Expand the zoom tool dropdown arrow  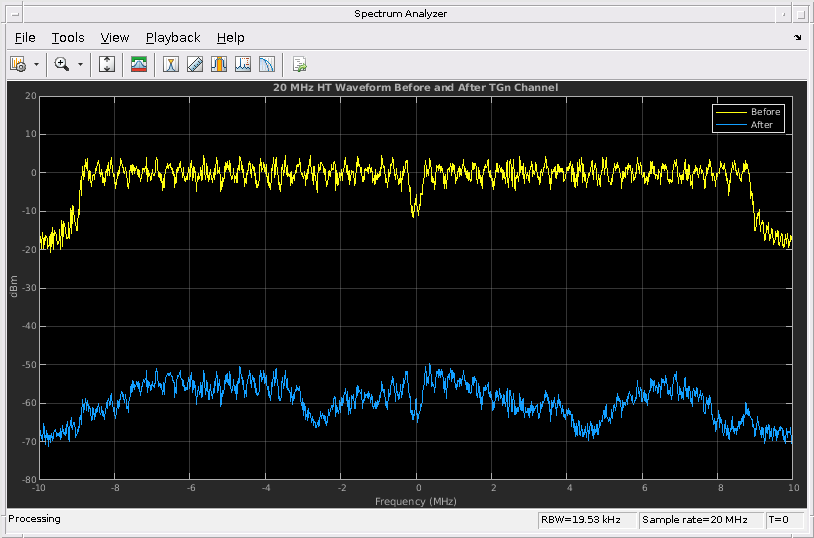80,64
